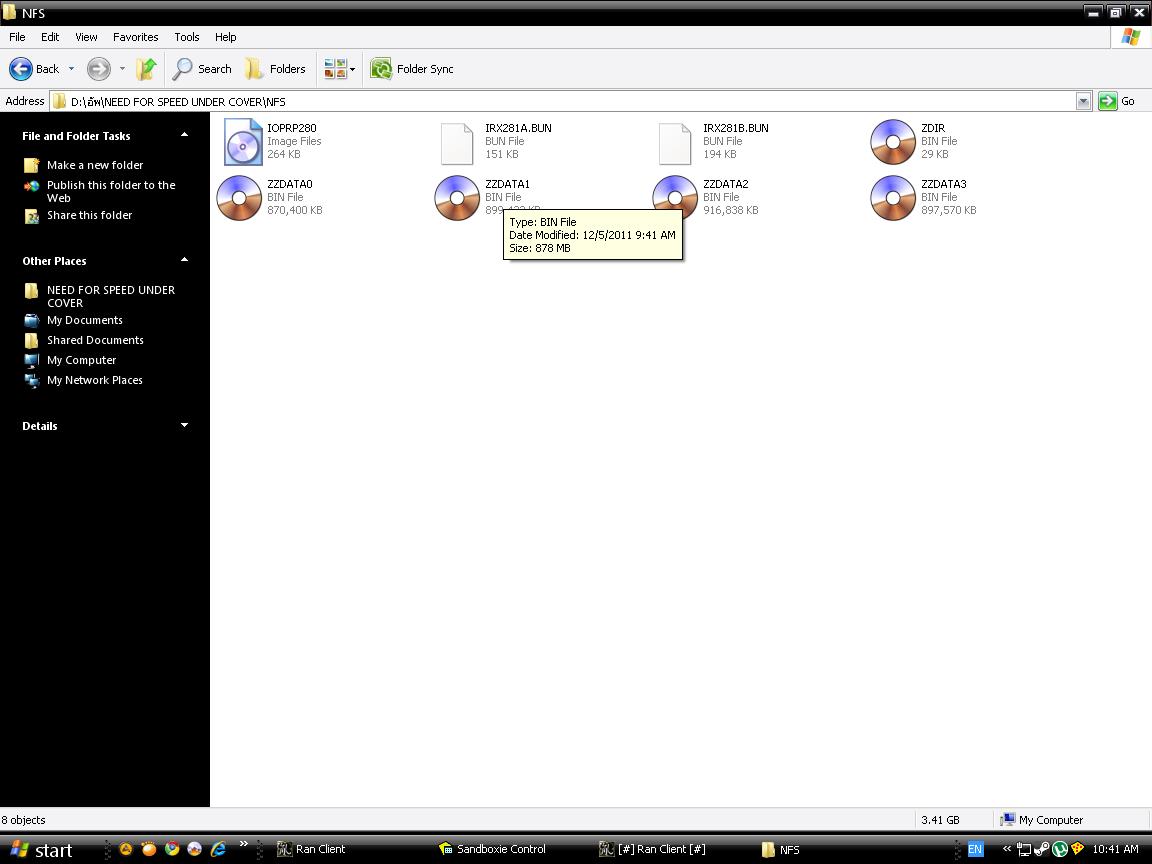The height and width of the screenshot is (864, 1152).
Task: Open the Tools menu
Action: click(x=187, y=37)
